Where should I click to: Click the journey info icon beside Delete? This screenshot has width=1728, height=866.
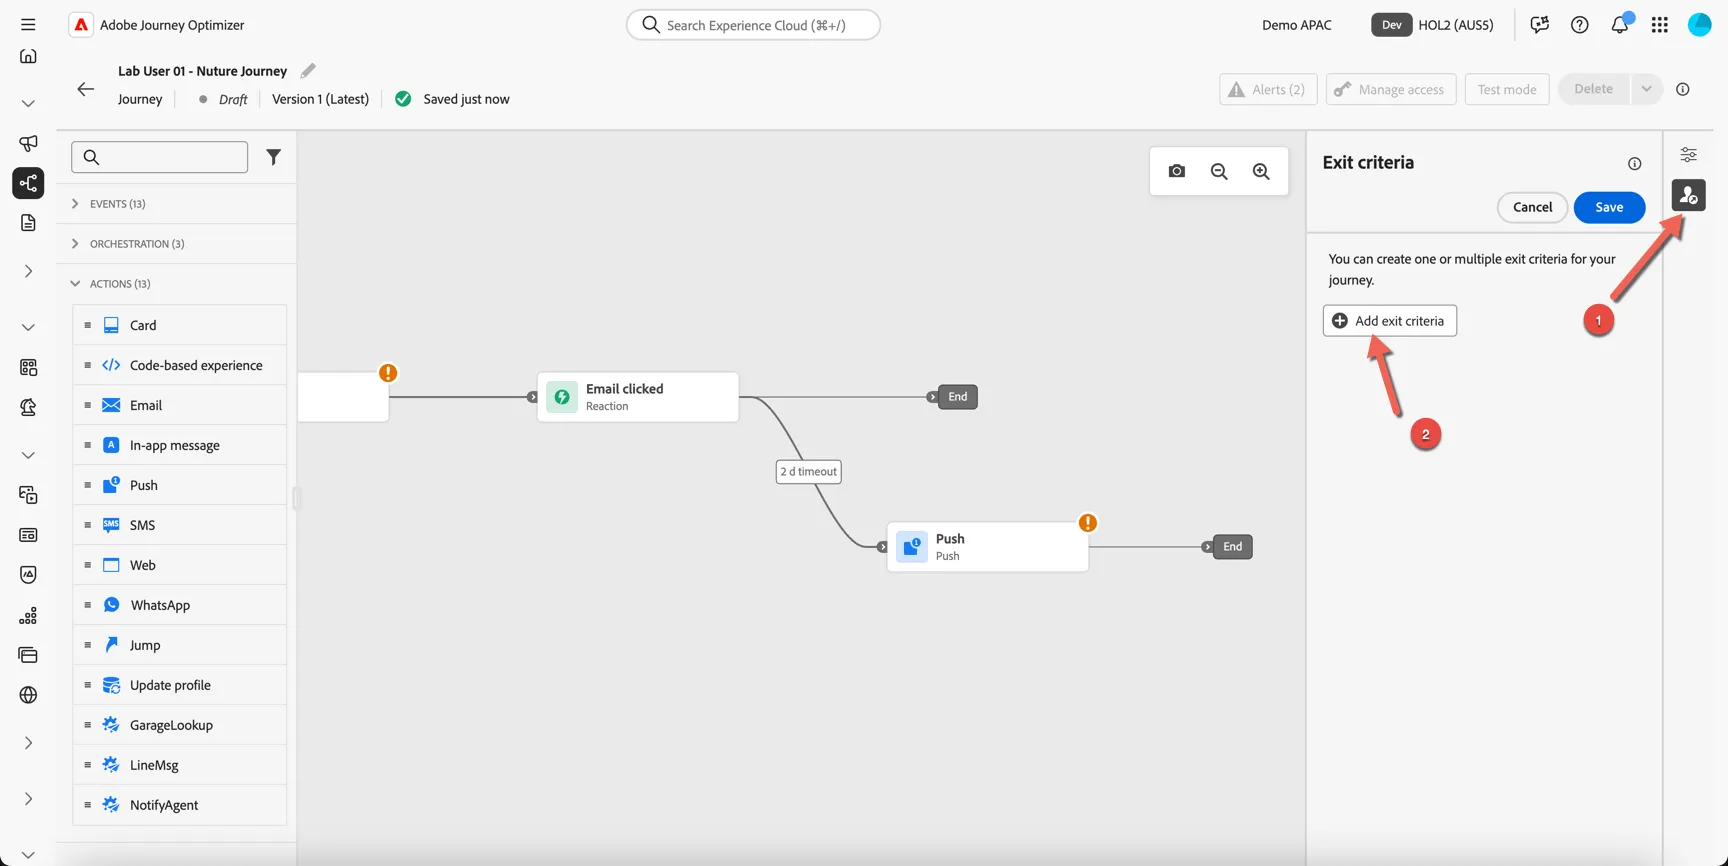(1683, 89)
